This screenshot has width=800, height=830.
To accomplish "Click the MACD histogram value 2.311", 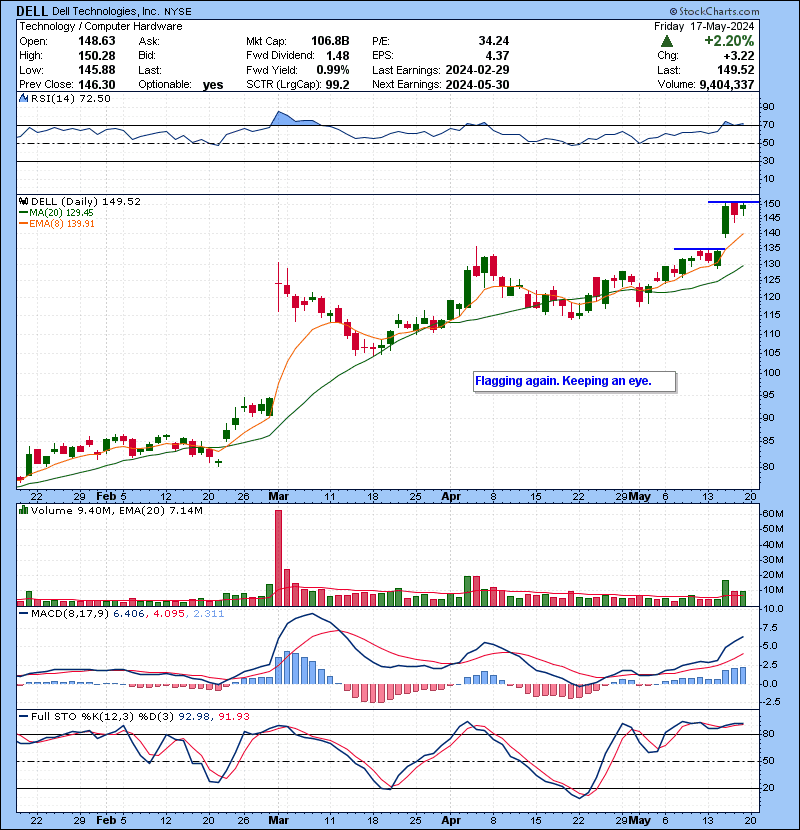I will [209, 614].
